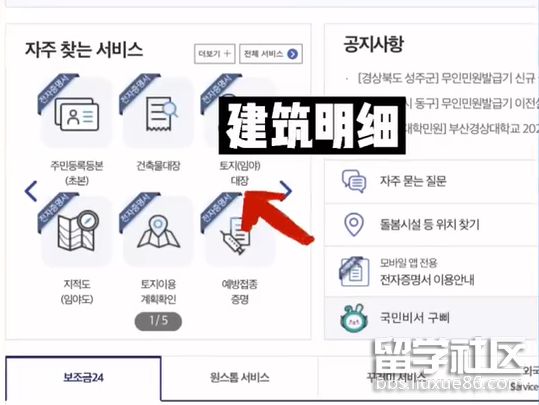Viewport: 539px width, 405px height.
Task: Switch to the 보조금24 tab
Action: click(83, 378)
